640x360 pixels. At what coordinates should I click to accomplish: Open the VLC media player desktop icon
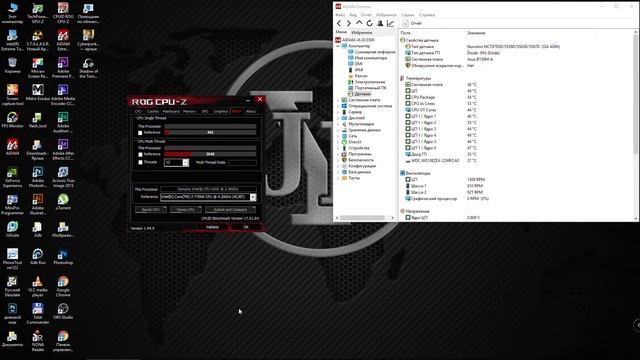coord(38,287)
